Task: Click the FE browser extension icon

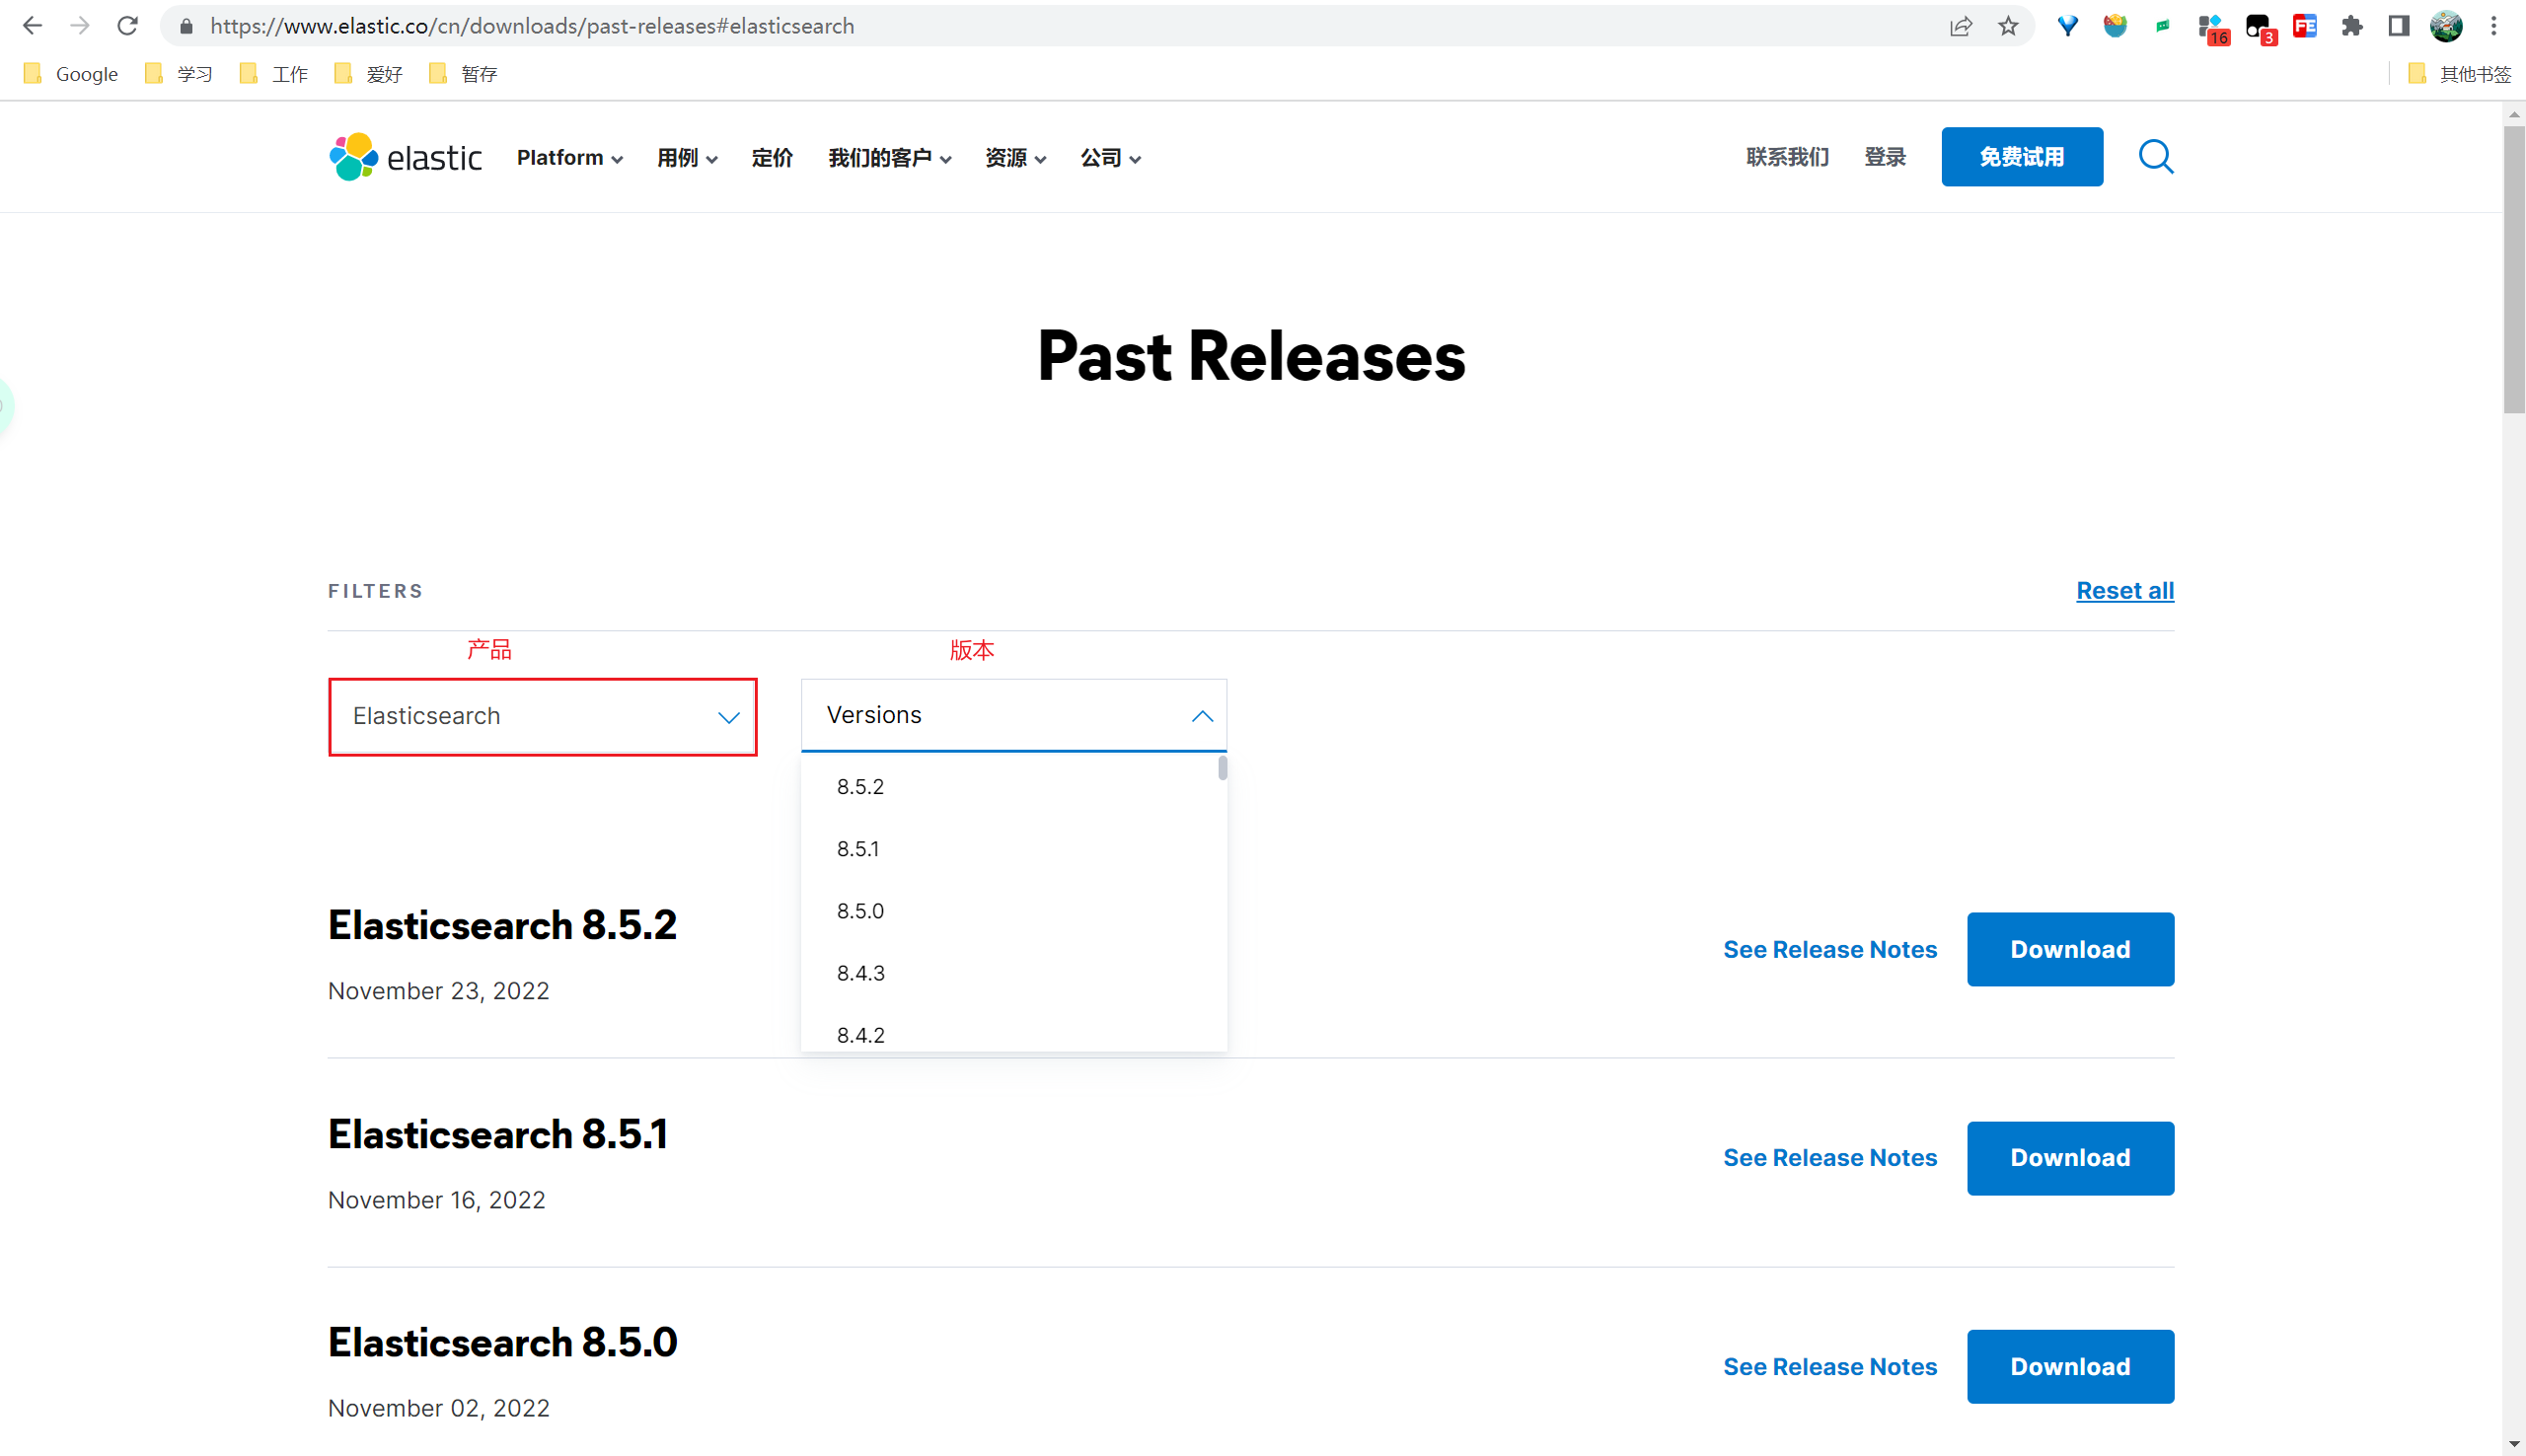Action: 2305,25
